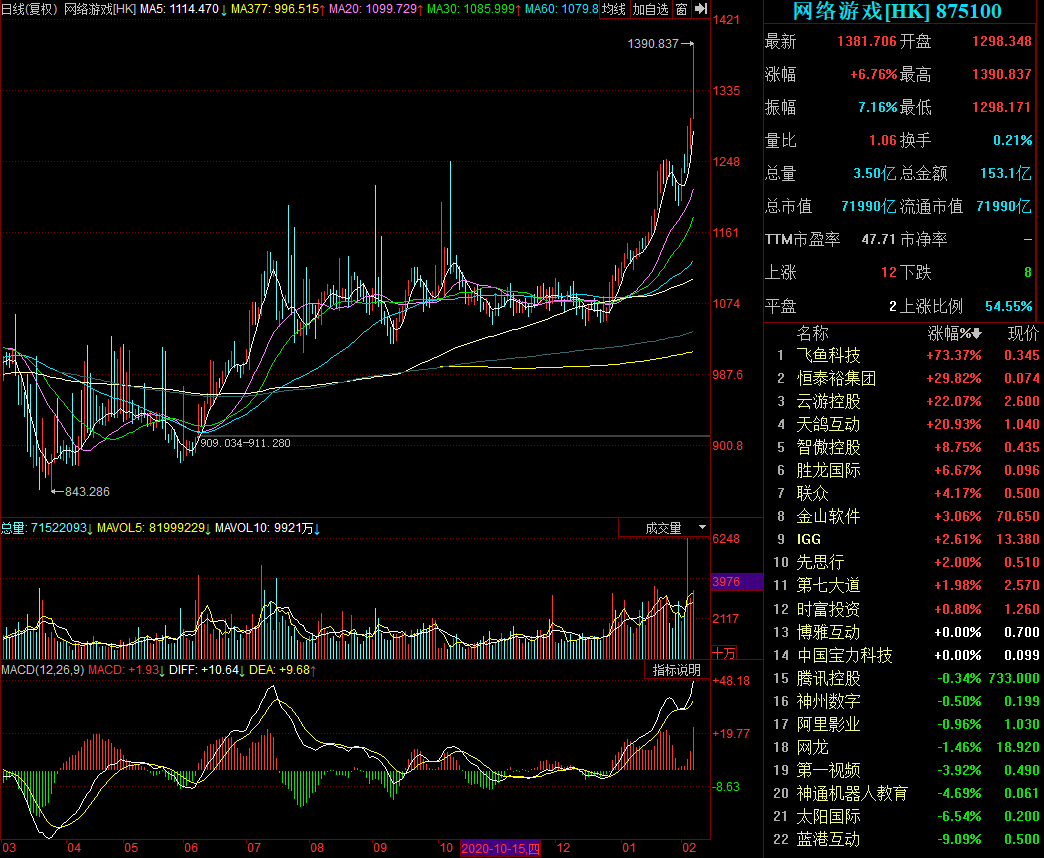Screen dimensions: 1044x858
Task: Click the 总金额 153.1亿 value
Action: click(1005, 173)
